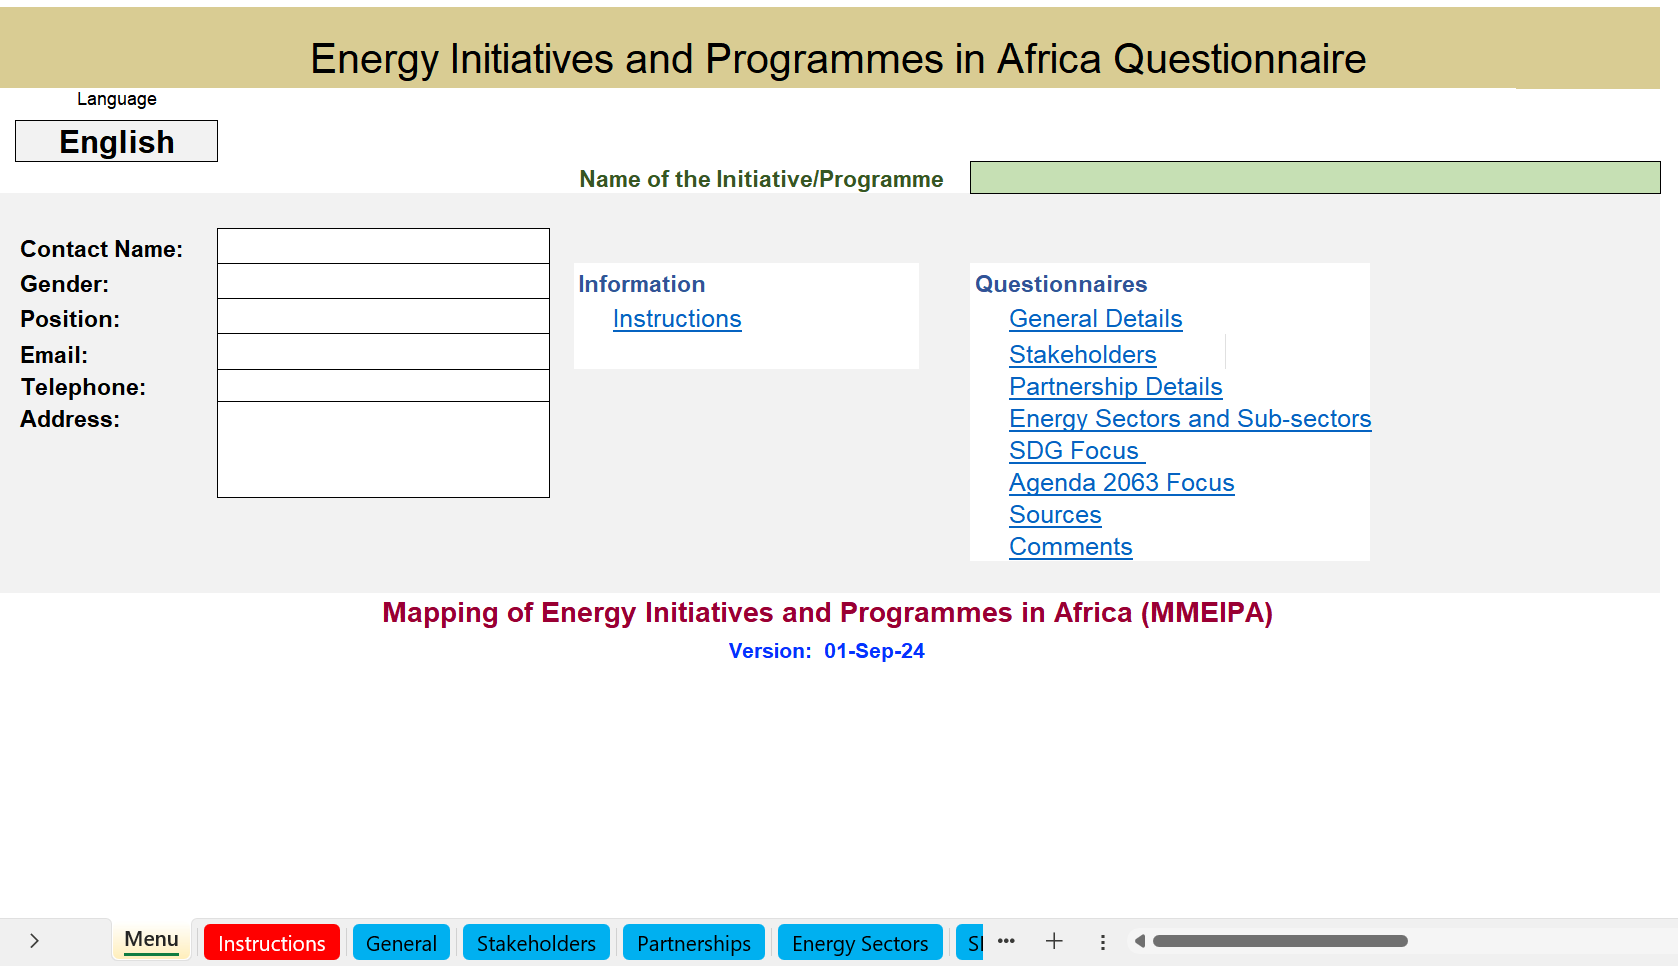Go to the Sources link

[x=1055, y=515]
